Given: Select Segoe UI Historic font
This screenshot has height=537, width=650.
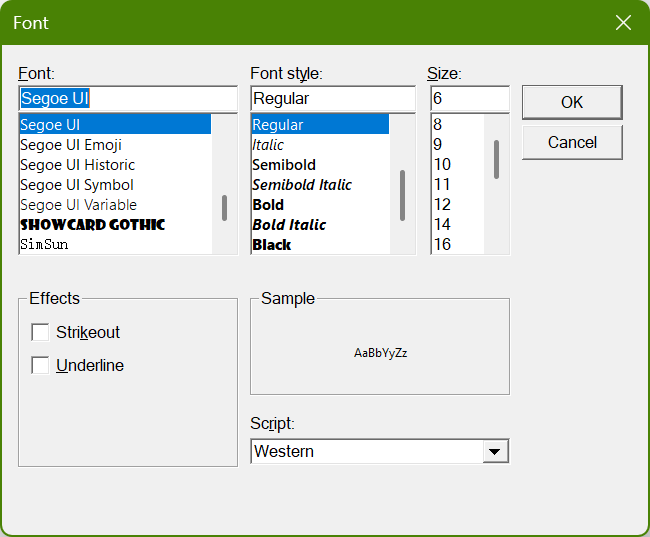Looking at the screenshot, I should click(x=115, y=165).
